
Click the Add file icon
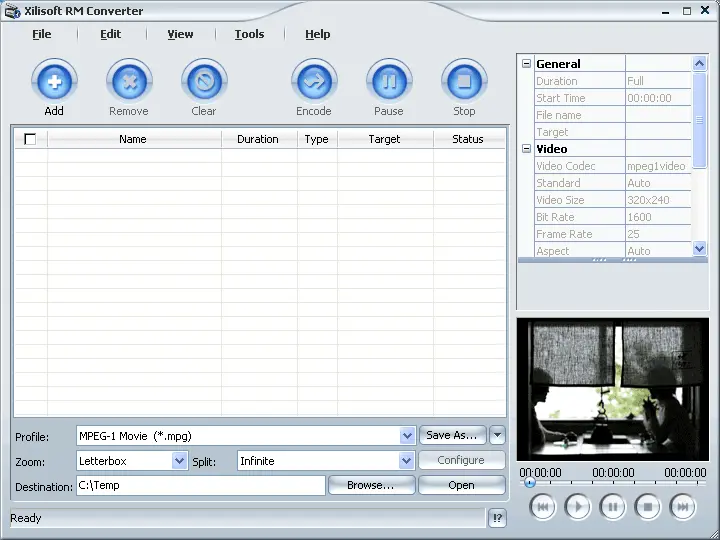(x=54, y=80)
